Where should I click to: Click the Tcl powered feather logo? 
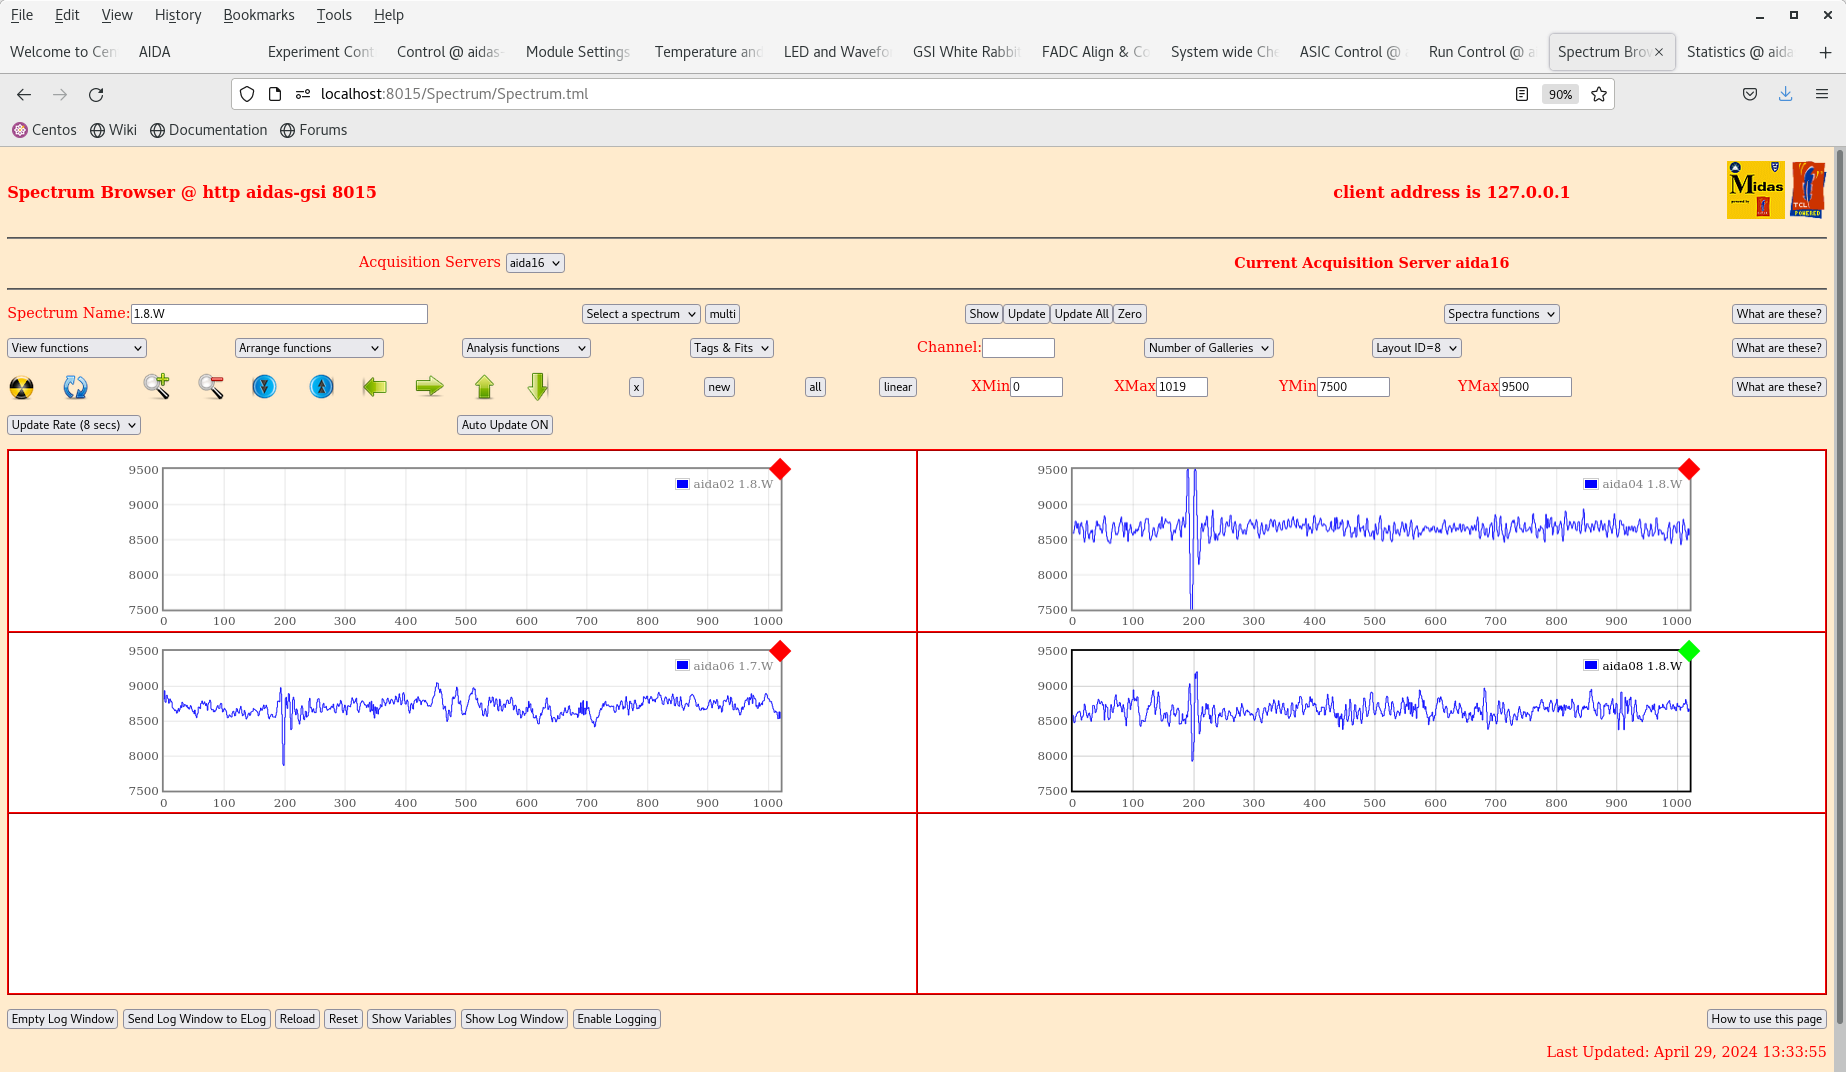pyautogui.click(x=1808, y=189)
